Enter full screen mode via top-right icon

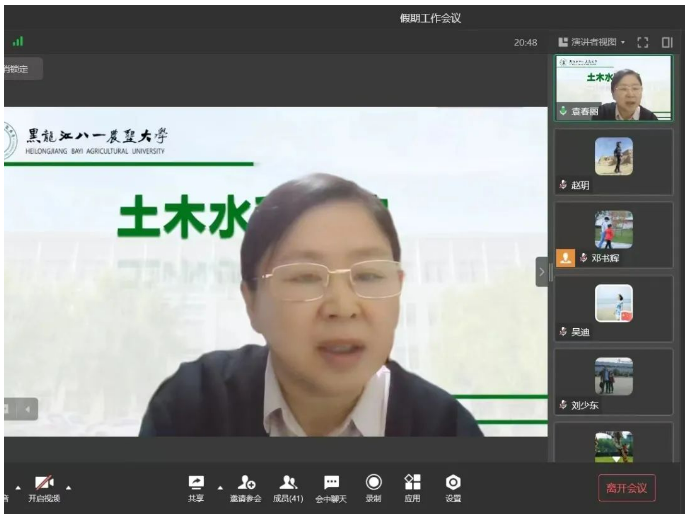(x=643, y=43)
